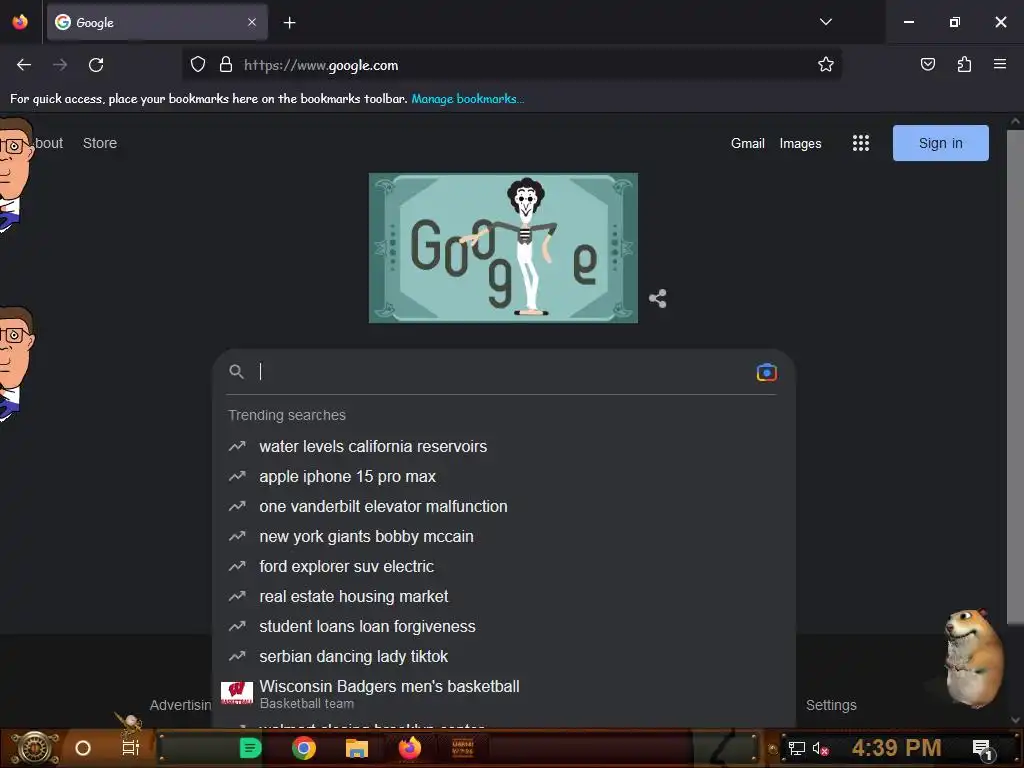Select suggestion ford explorer suv electric

(503, 567)
